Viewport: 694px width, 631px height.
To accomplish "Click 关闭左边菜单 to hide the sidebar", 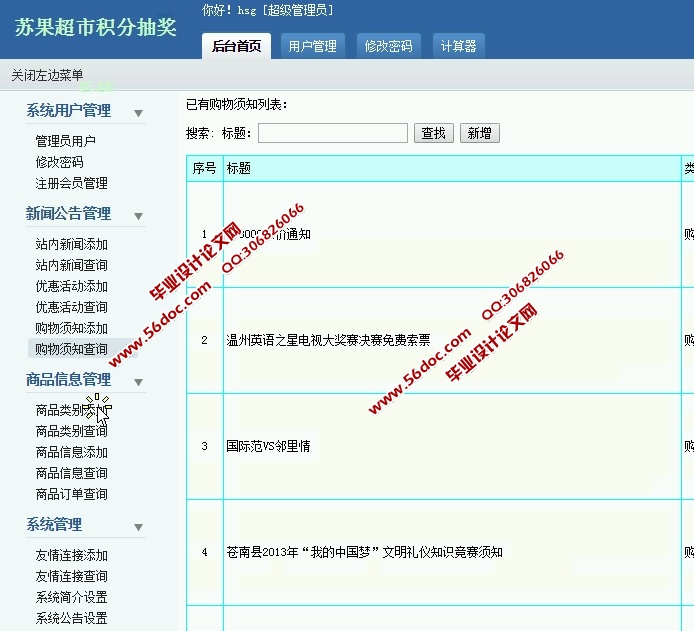I will [x=47, y=75].
